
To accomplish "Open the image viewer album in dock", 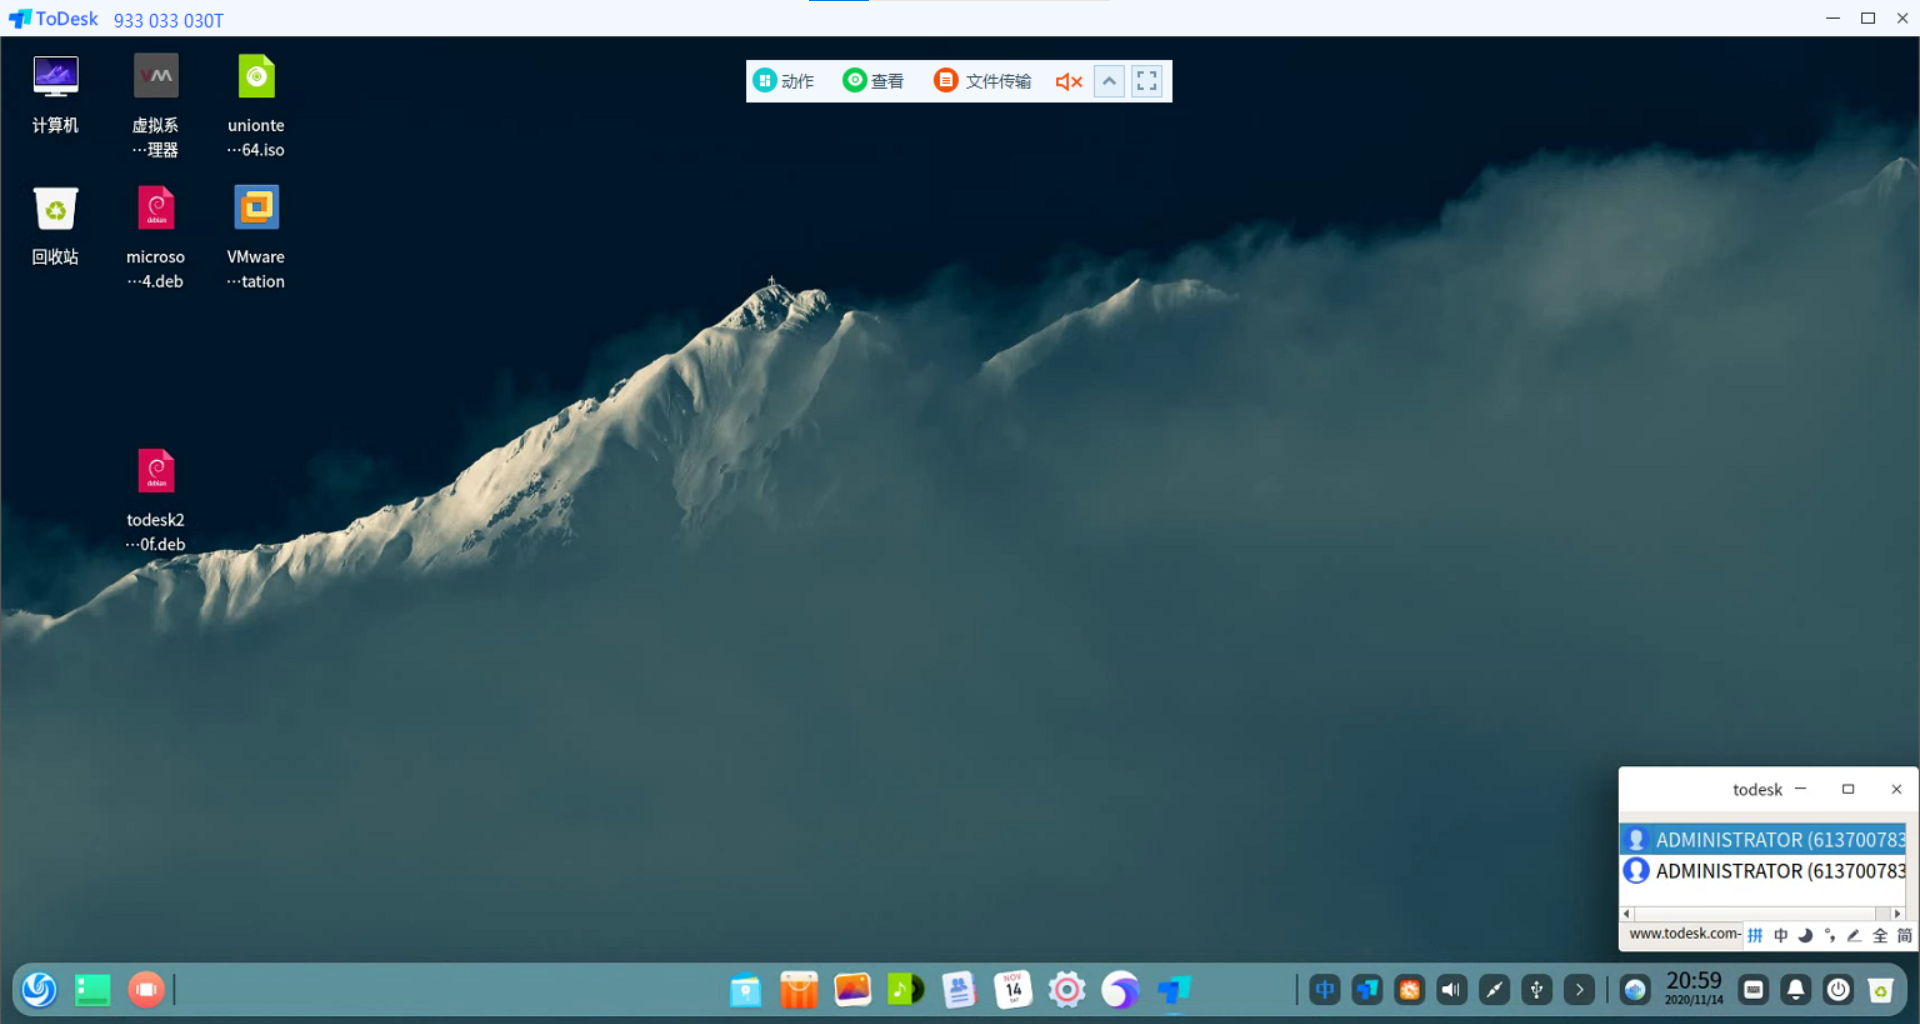I will [852, 990].
